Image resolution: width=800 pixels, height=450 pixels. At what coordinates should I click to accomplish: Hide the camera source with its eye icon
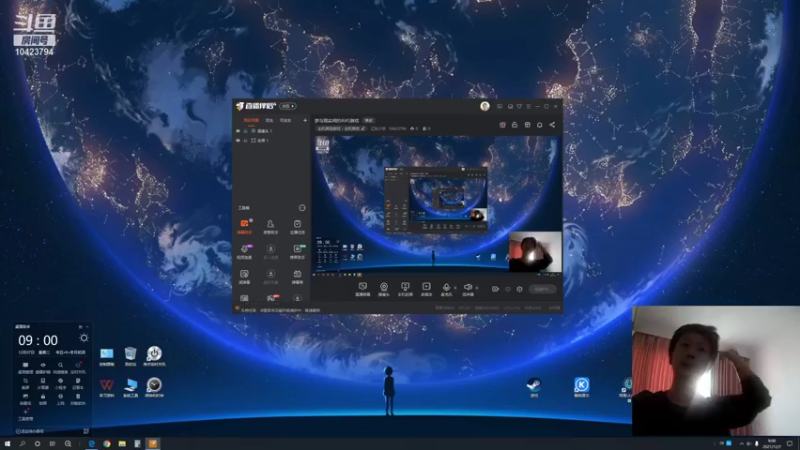(238, 131)
